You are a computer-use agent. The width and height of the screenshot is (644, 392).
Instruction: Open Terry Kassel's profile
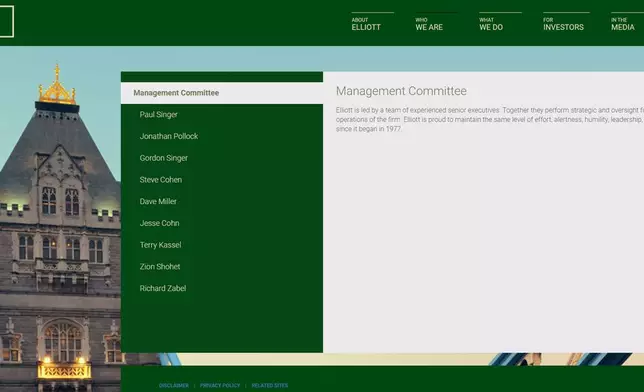click(160, 245)
